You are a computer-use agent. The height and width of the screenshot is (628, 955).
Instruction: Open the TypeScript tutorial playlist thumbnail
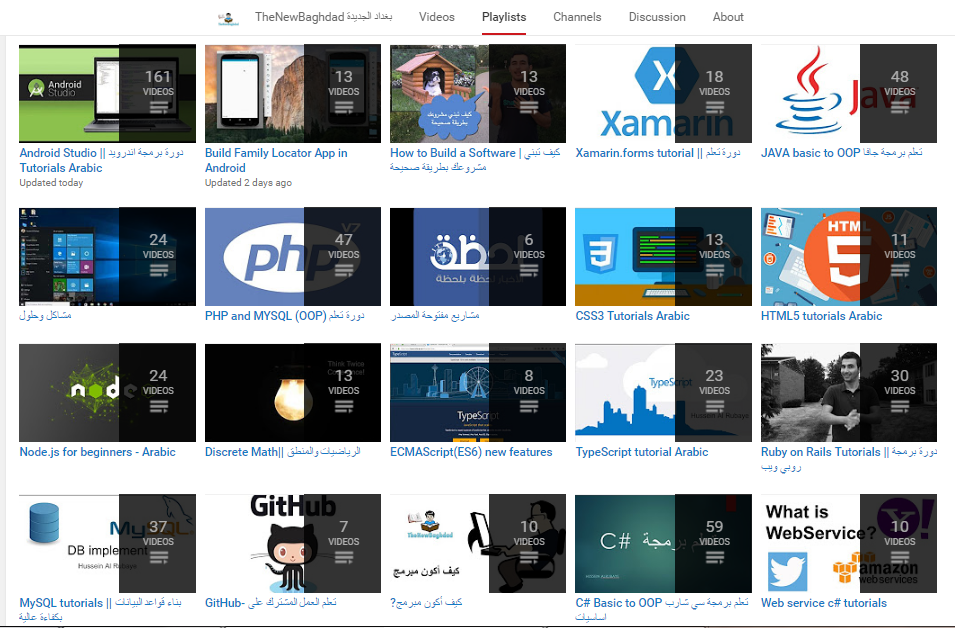[x=663, y=392]
